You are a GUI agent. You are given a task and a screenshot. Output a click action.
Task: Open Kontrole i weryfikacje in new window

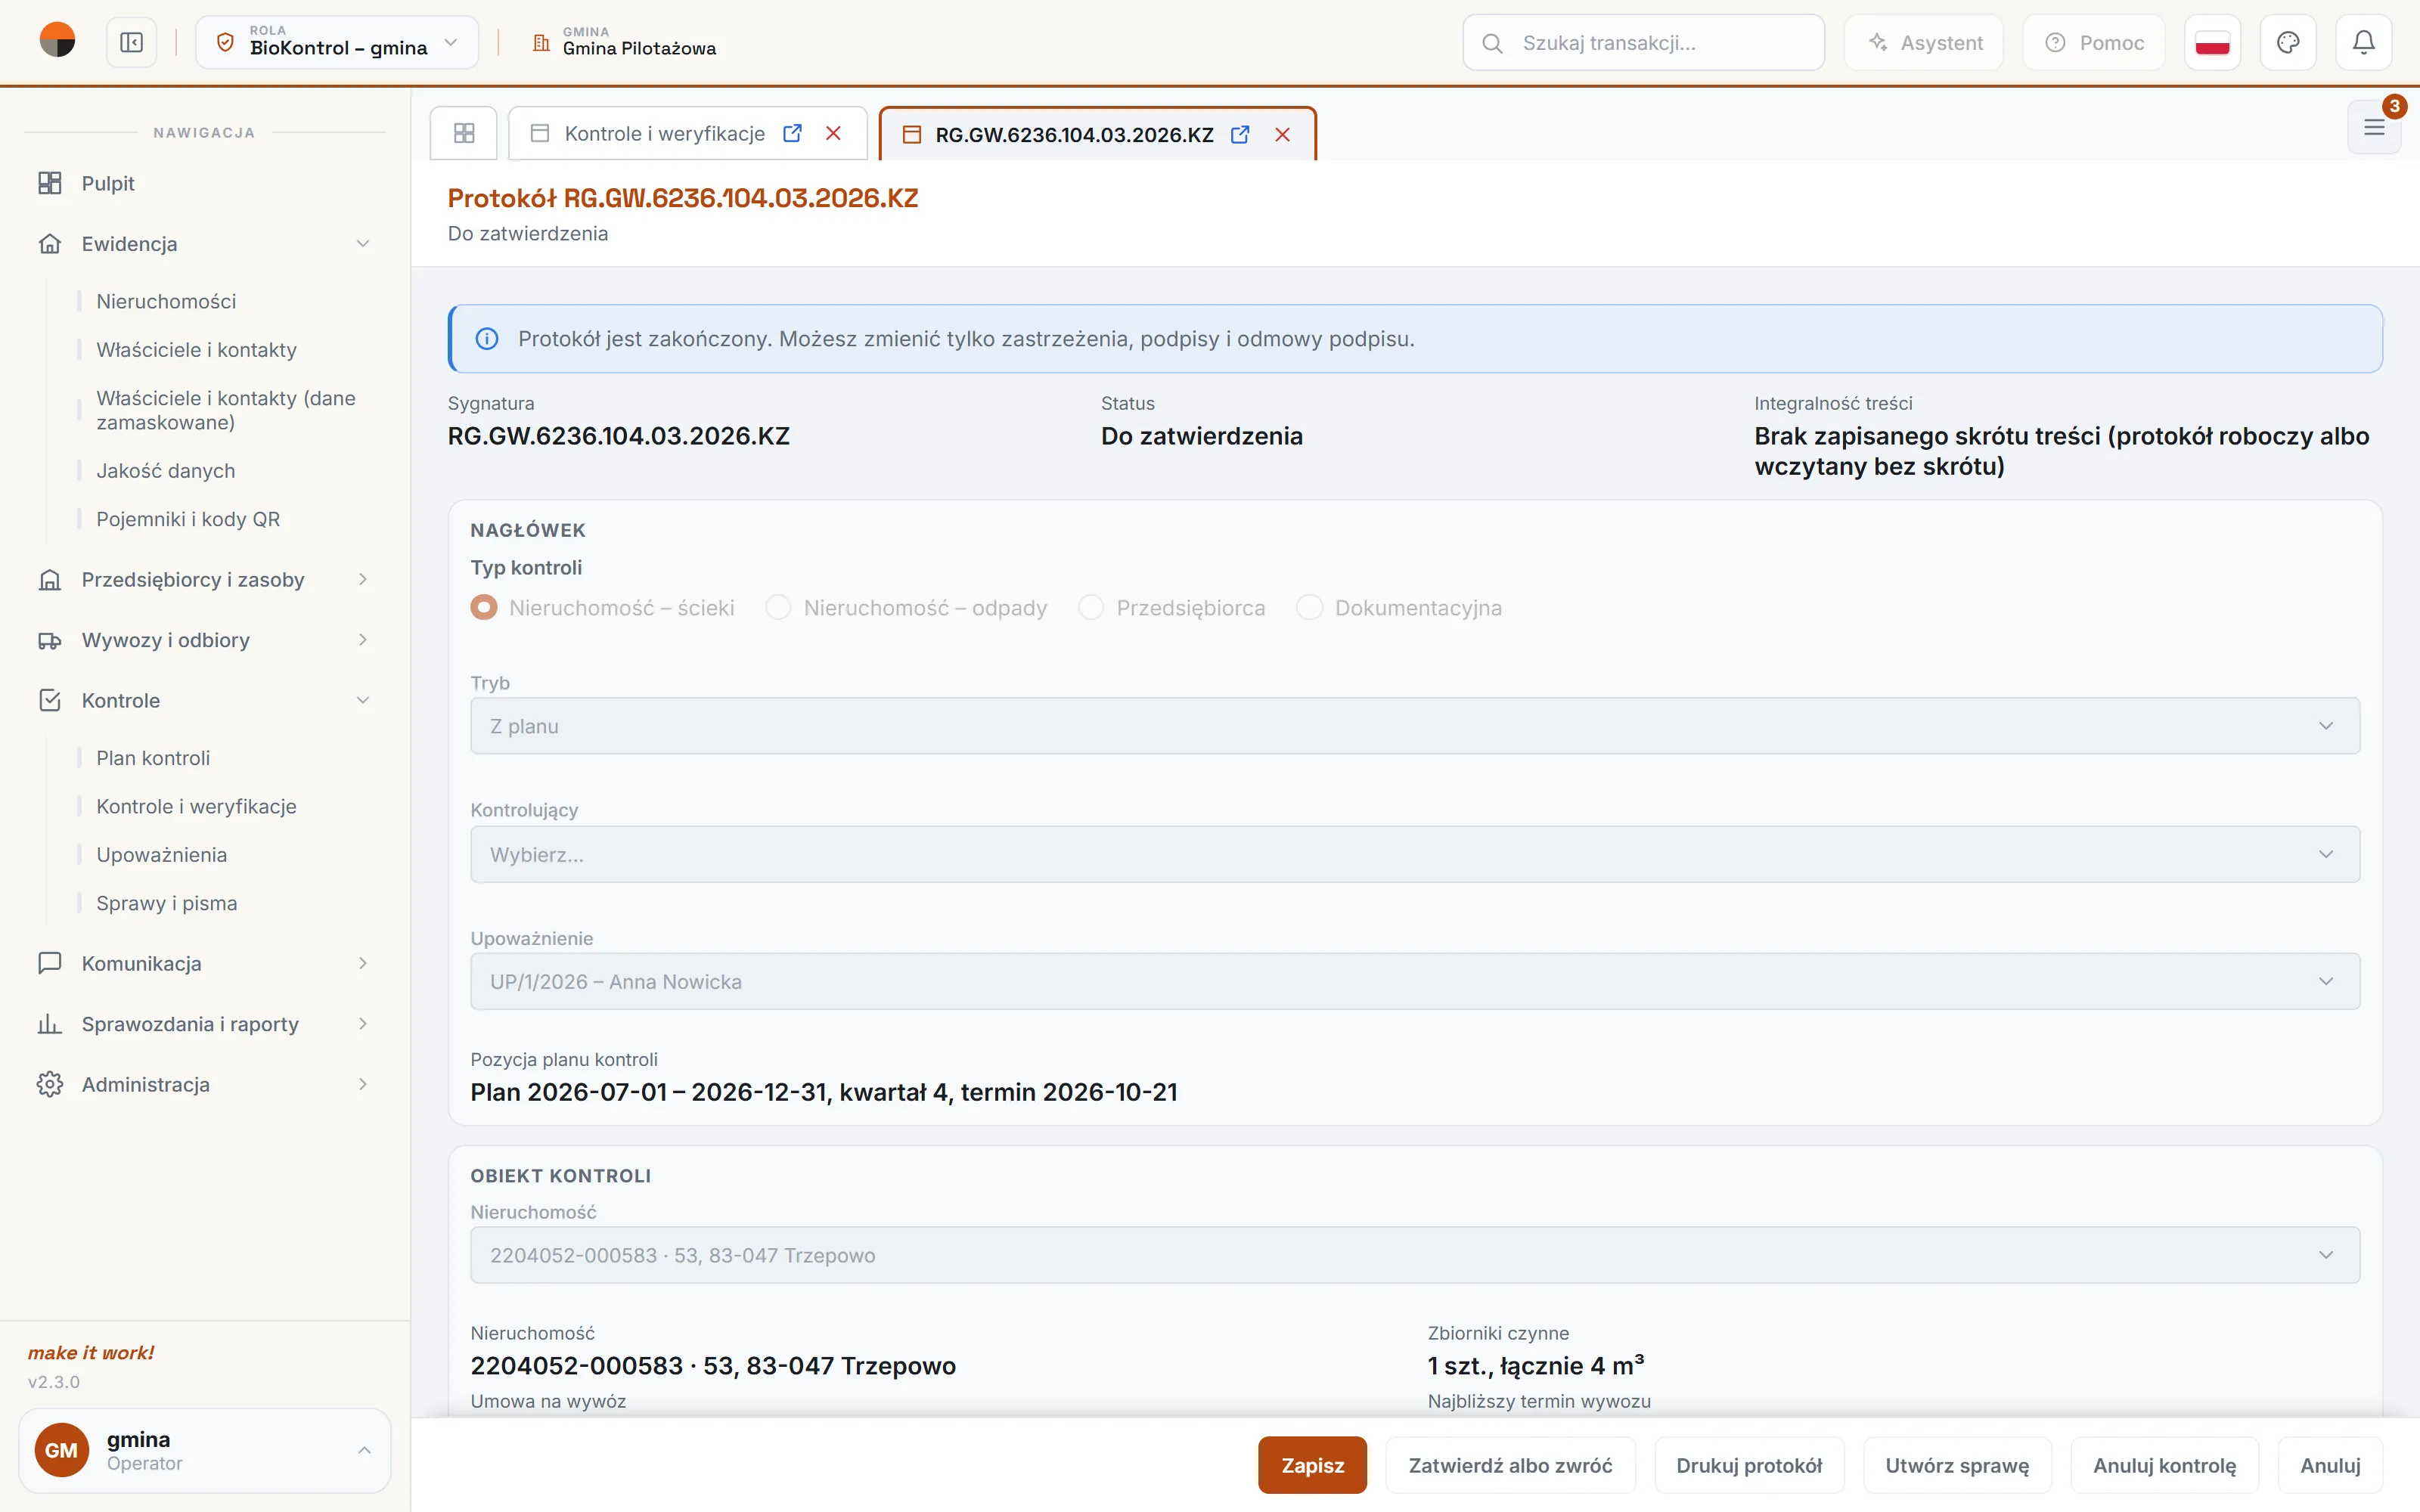click(792, 133)
